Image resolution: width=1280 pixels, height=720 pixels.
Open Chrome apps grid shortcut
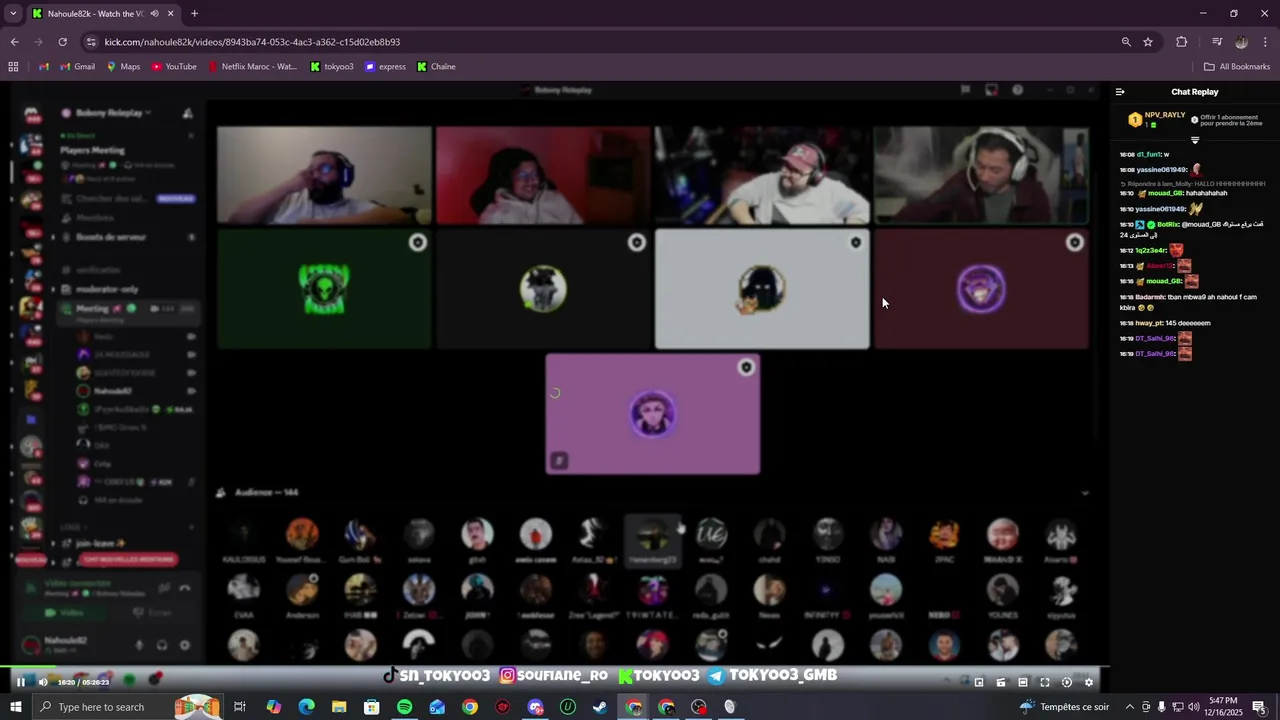tap(13, 67)
